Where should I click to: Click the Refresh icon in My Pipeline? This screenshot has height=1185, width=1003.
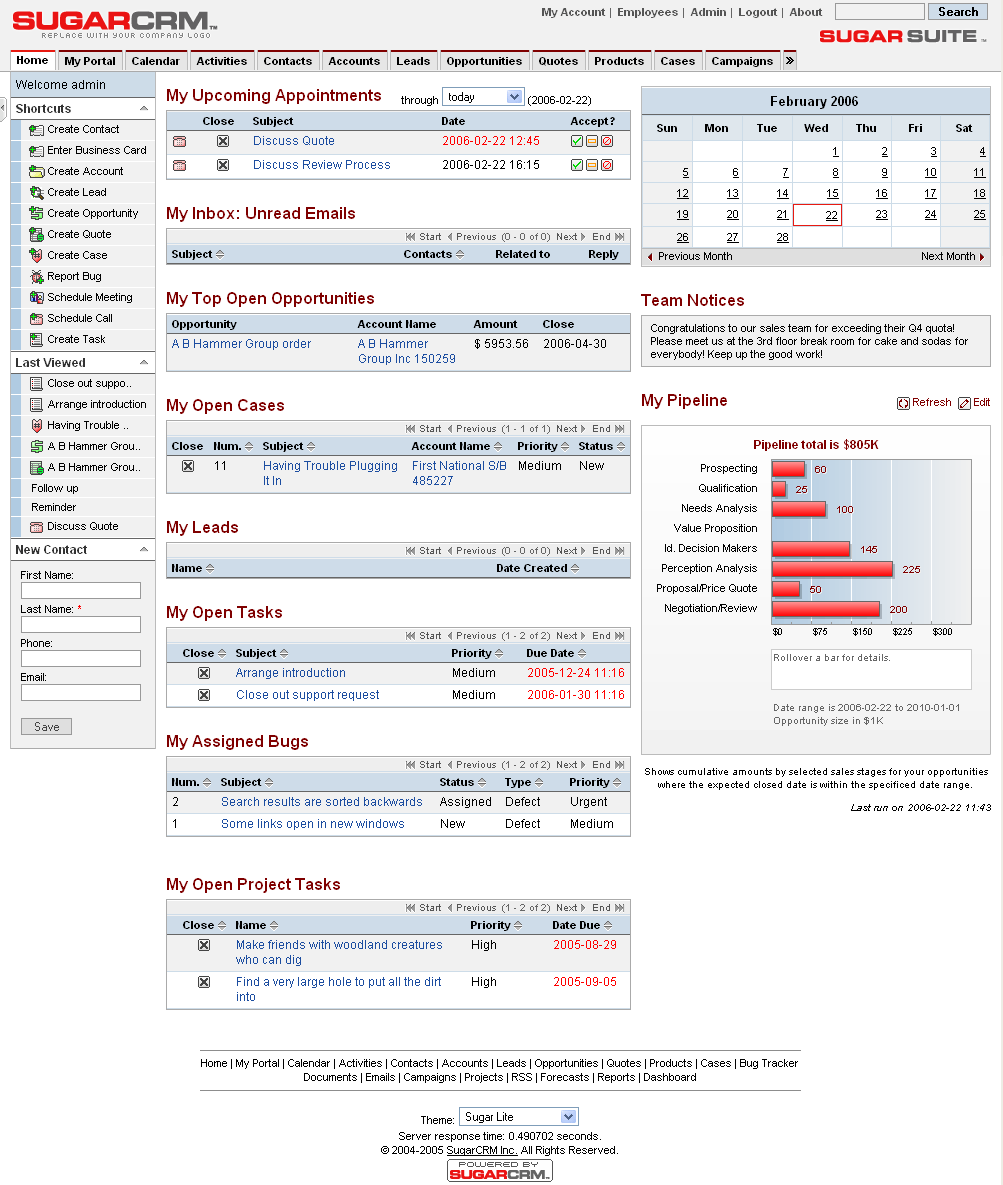coord(903,404)
